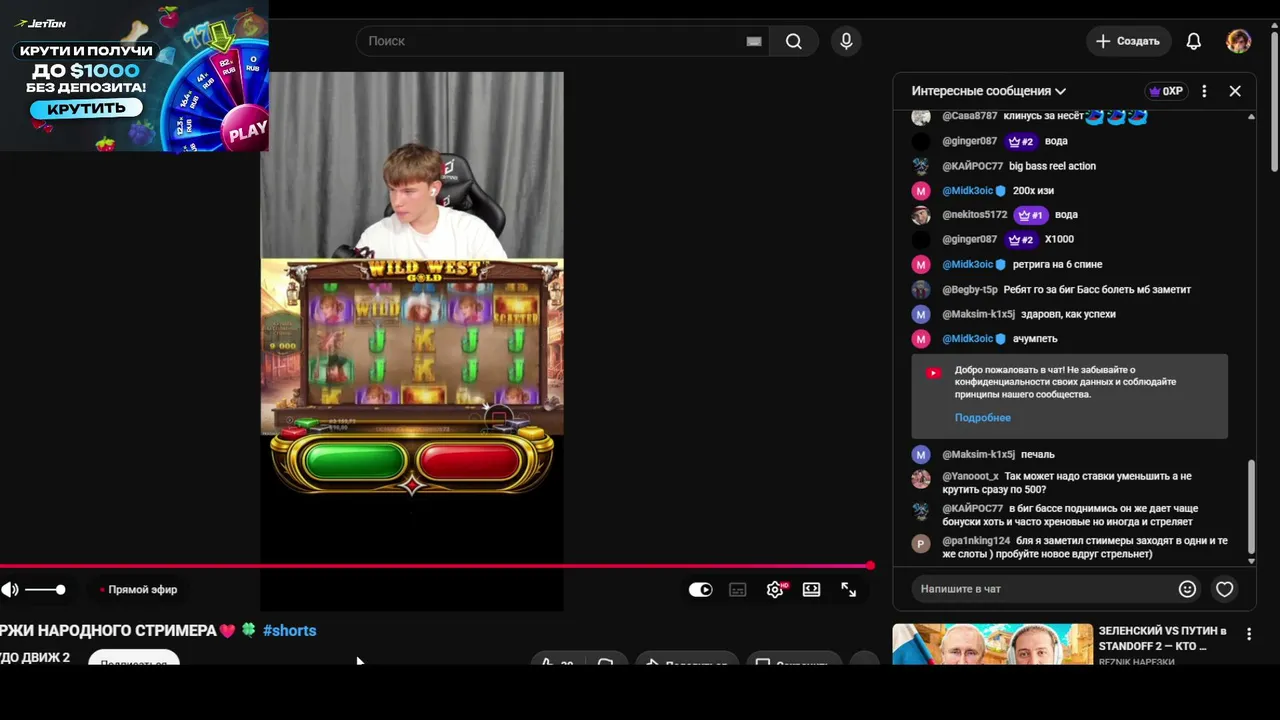
Task: Click the avatar of @pa1nking124
Action: click(x=921, y=543)
